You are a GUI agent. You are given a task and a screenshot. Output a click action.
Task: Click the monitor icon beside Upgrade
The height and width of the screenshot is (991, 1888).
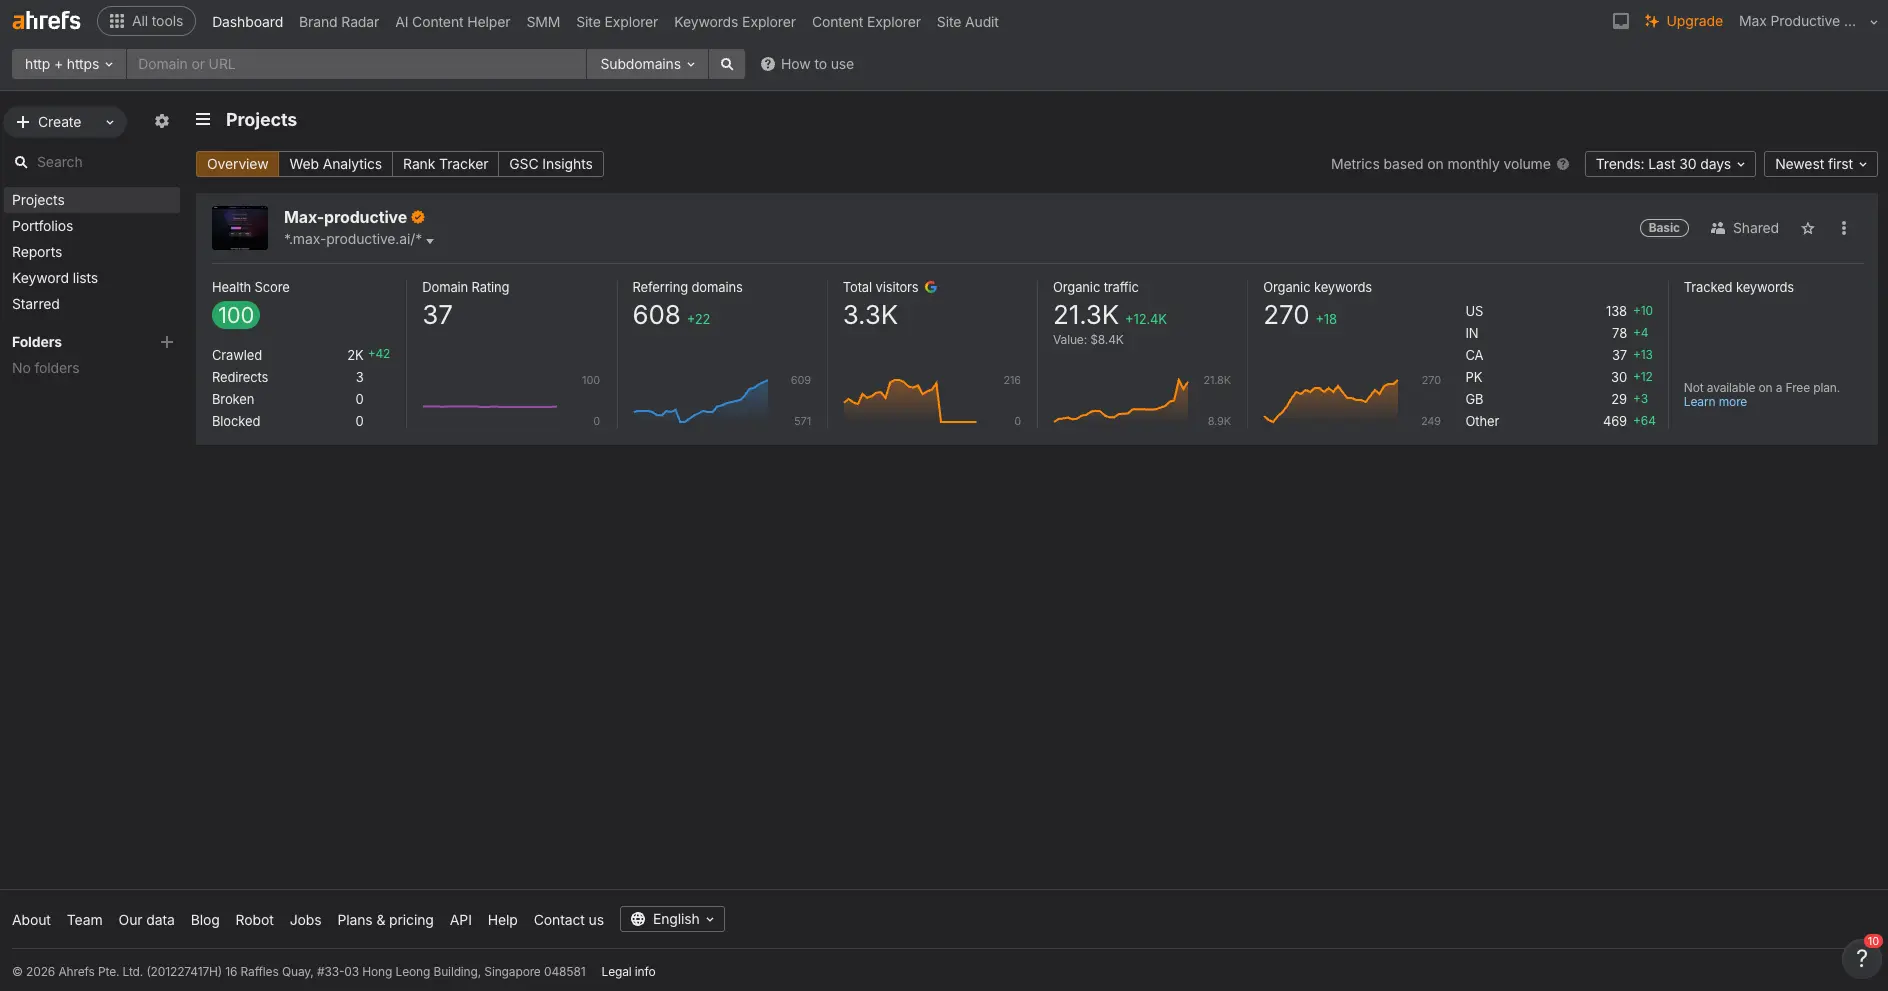(1621, 21)
